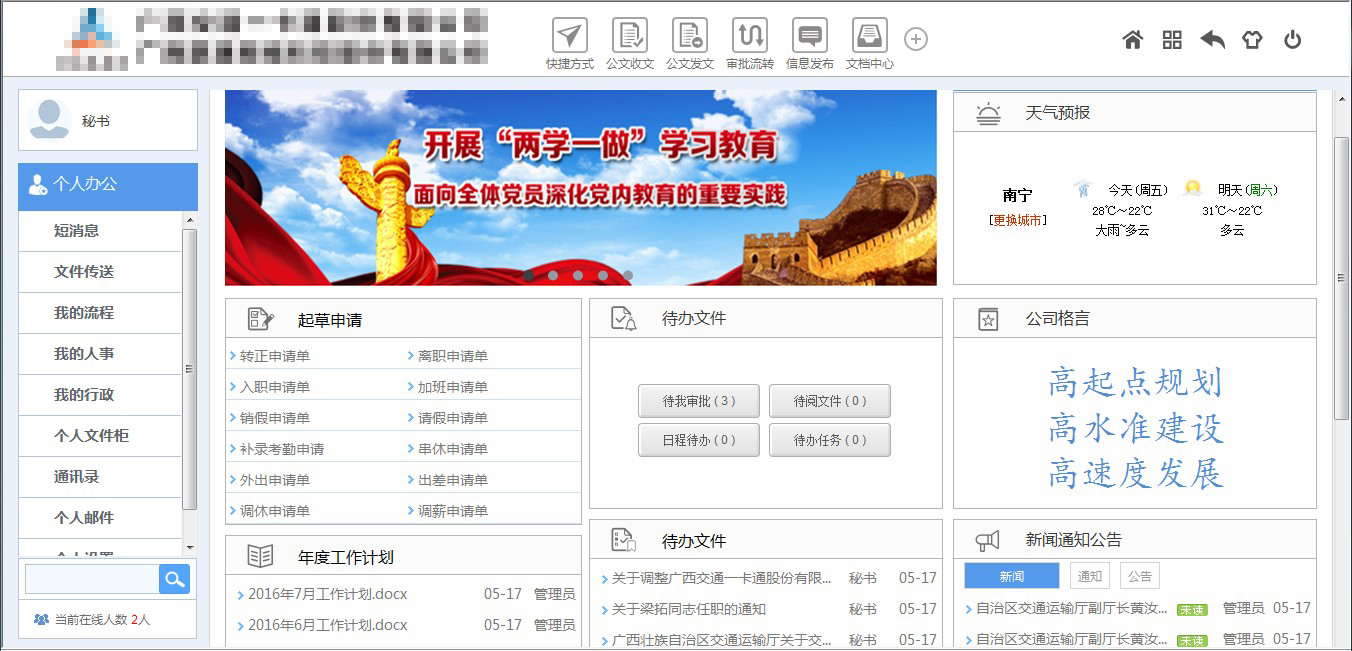
Task: Switch to the 通知 news tab
Action: click(x=1089, y=576)
